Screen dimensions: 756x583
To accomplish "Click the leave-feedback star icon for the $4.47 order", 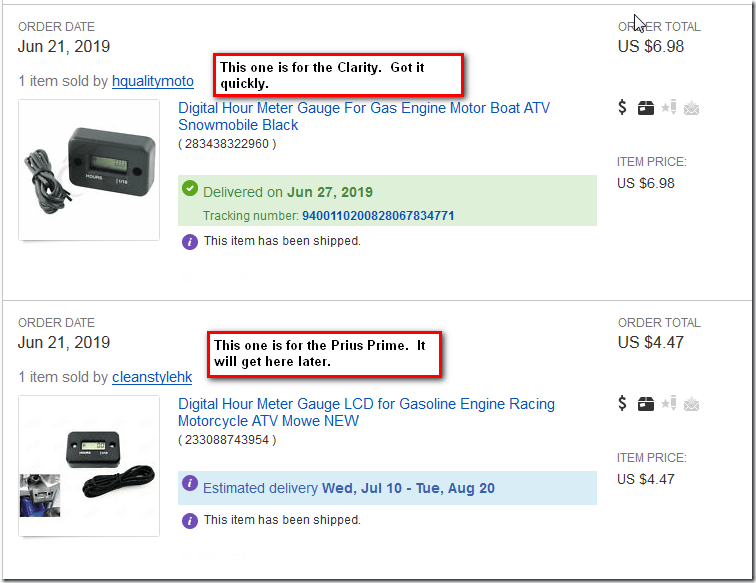I will pos(669,404).
